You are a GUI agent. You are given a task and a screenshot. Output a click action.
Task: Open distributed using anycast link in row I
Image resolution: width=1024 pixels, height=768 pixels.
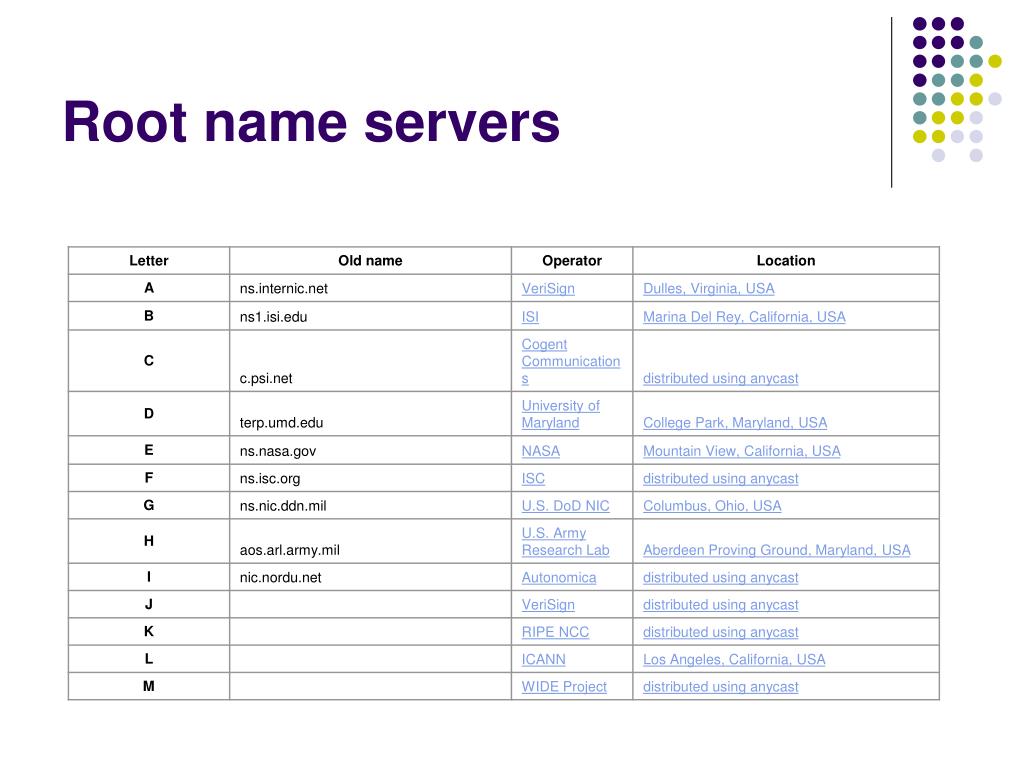click(x=720, y=578)
